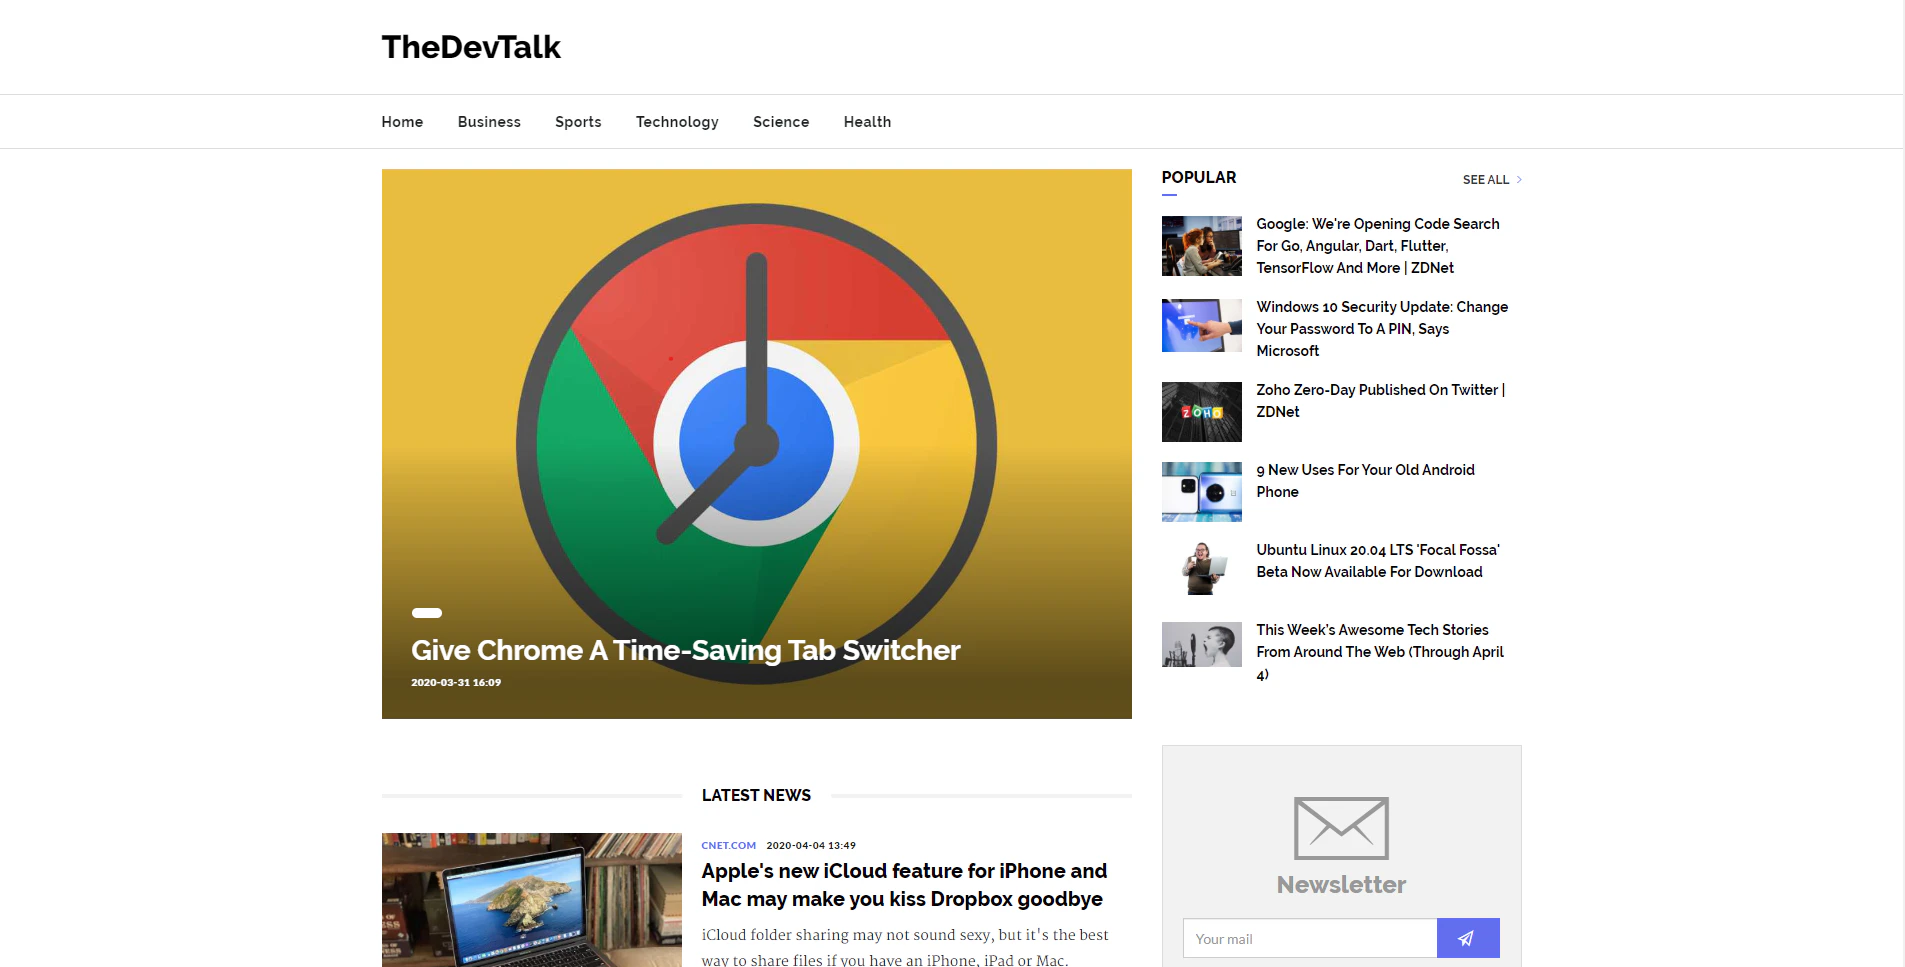Open 'Give Chrome A Time-Saving Tab Switcher' article
This screenshot has width=1905, height=967.
click(684, 650)
